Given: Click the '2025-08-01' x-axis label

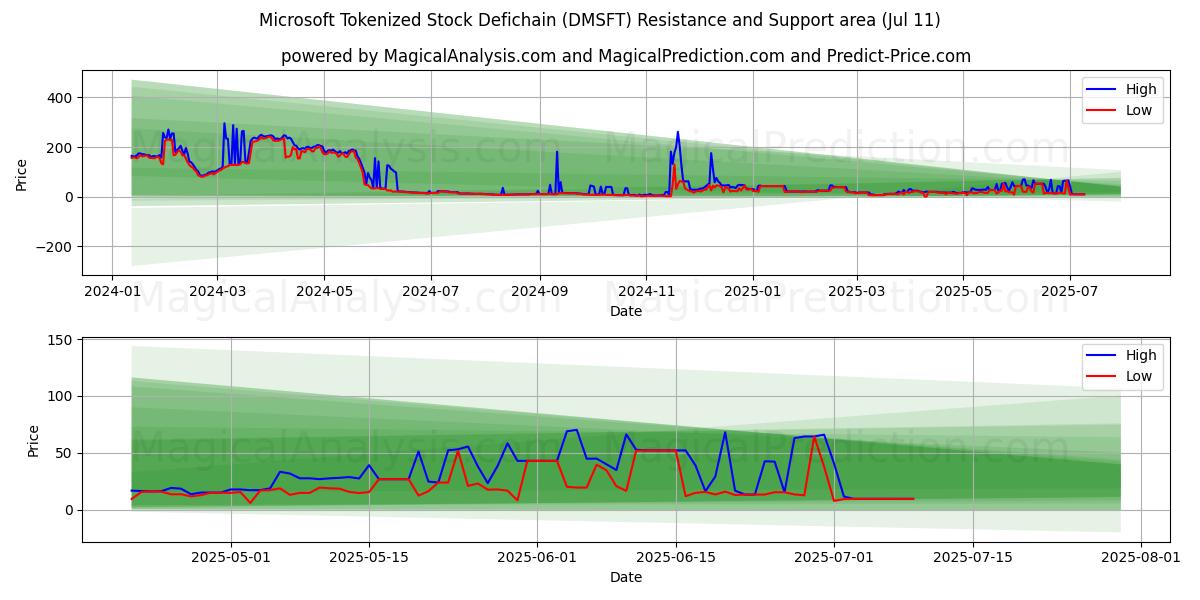Looking at the screenshot, I should tap(1140, 557).
